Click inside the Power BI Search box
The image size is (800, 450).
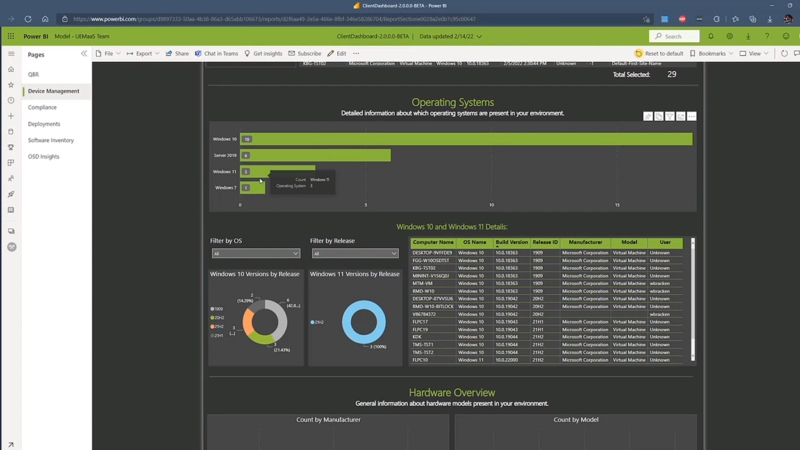(x=674, y=36)
